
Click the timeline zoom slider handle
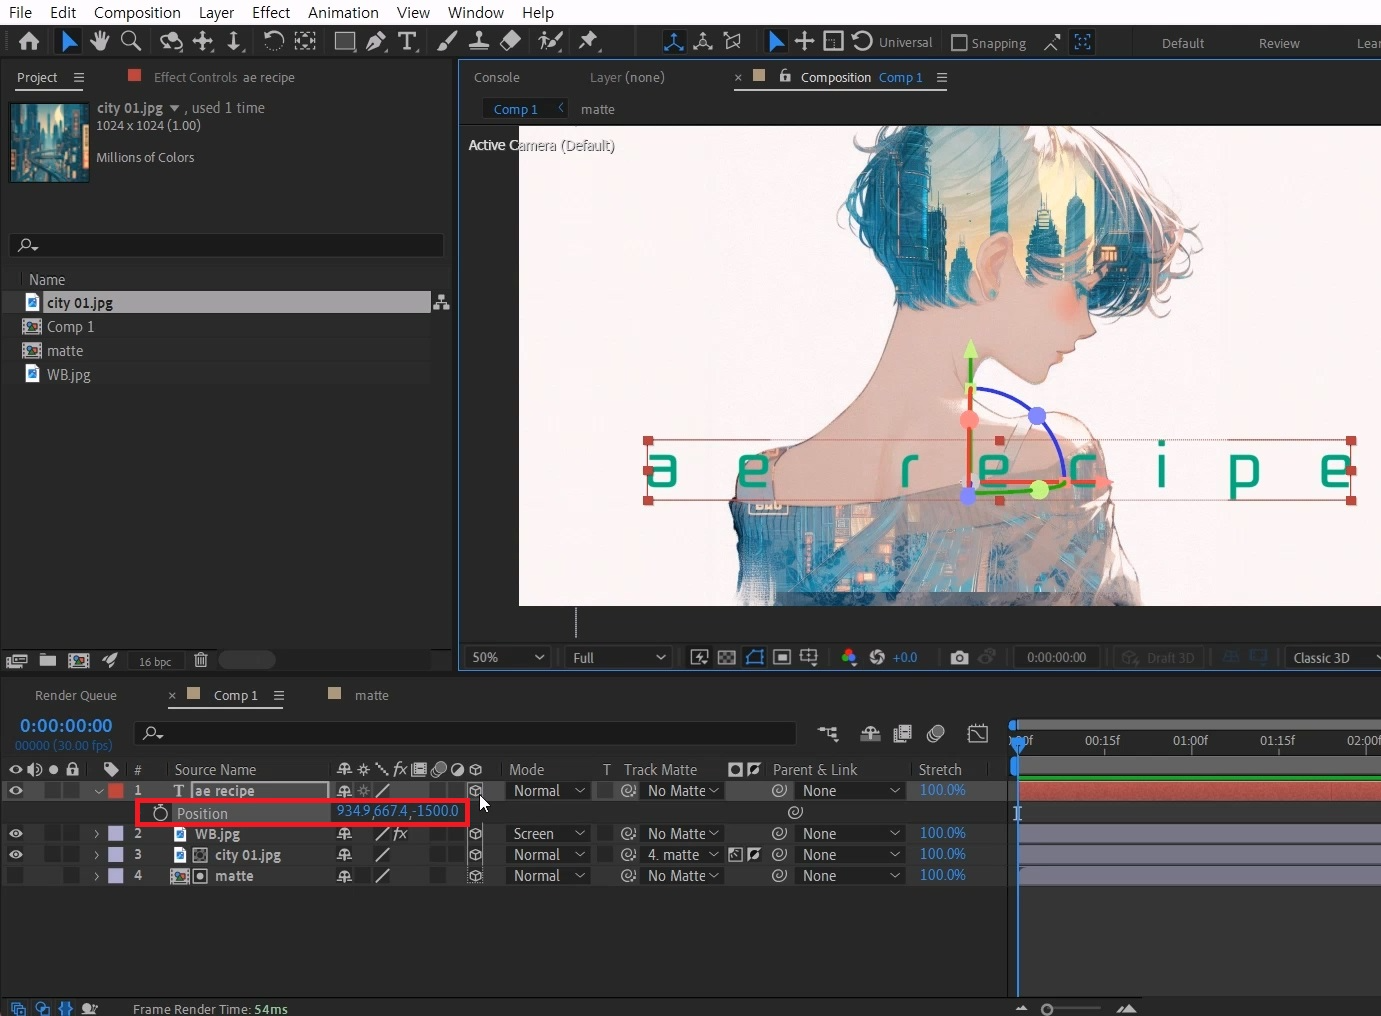[1047, 1009]
